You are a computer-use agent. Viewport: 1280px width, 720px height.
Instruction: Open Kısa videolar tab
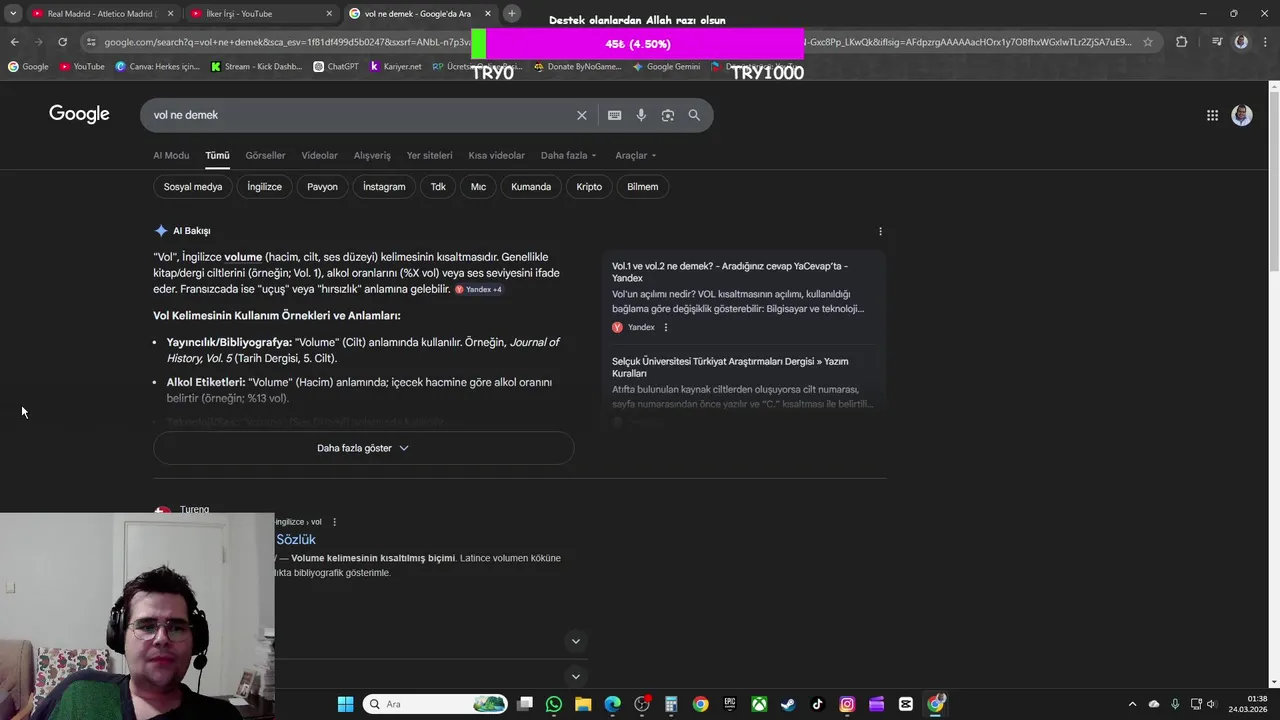(496, 155)
